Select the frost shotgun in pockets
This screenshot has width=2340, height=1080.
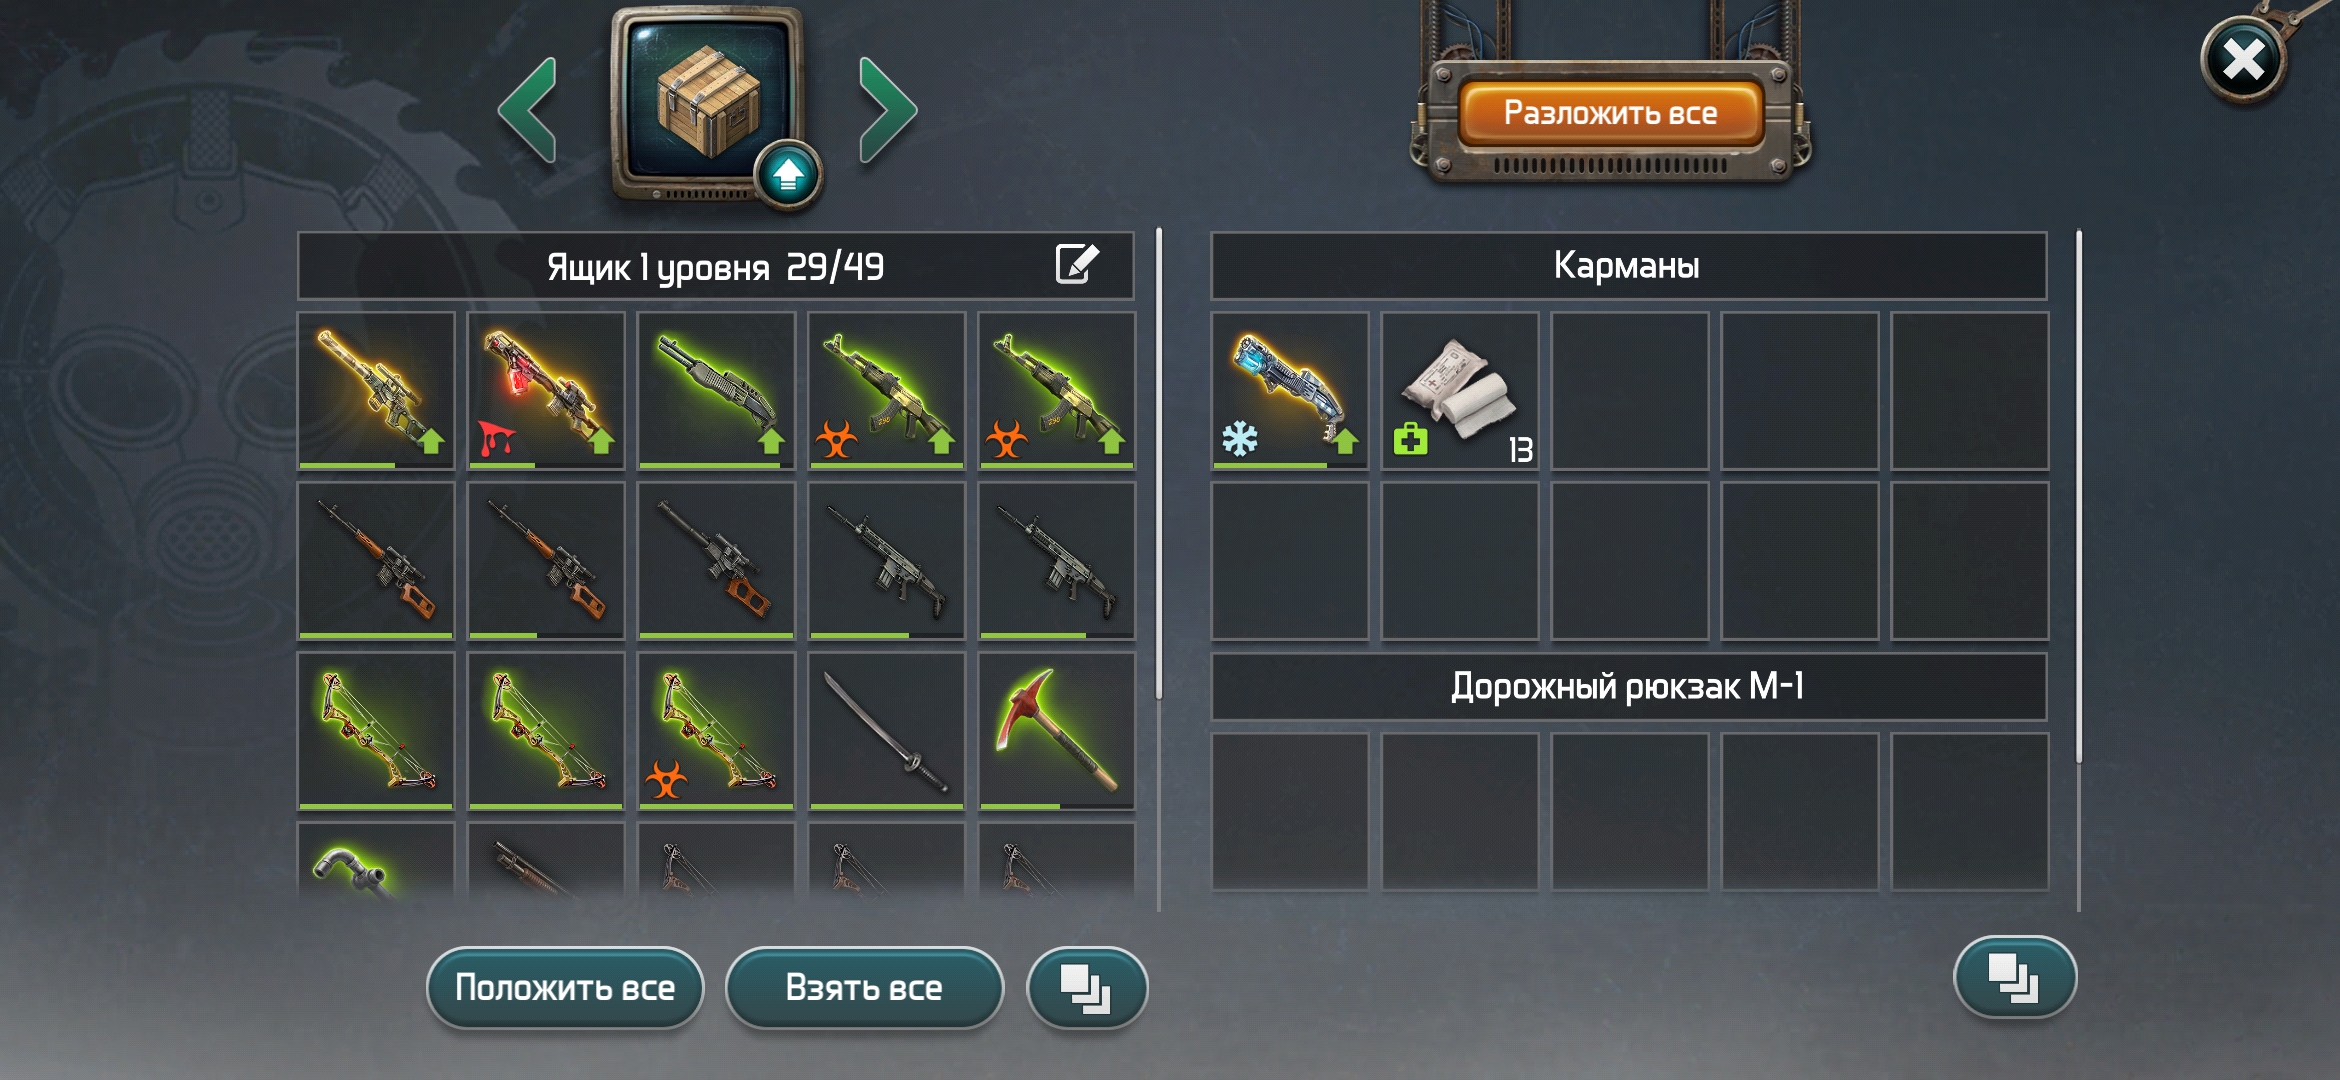[1290, 391]
